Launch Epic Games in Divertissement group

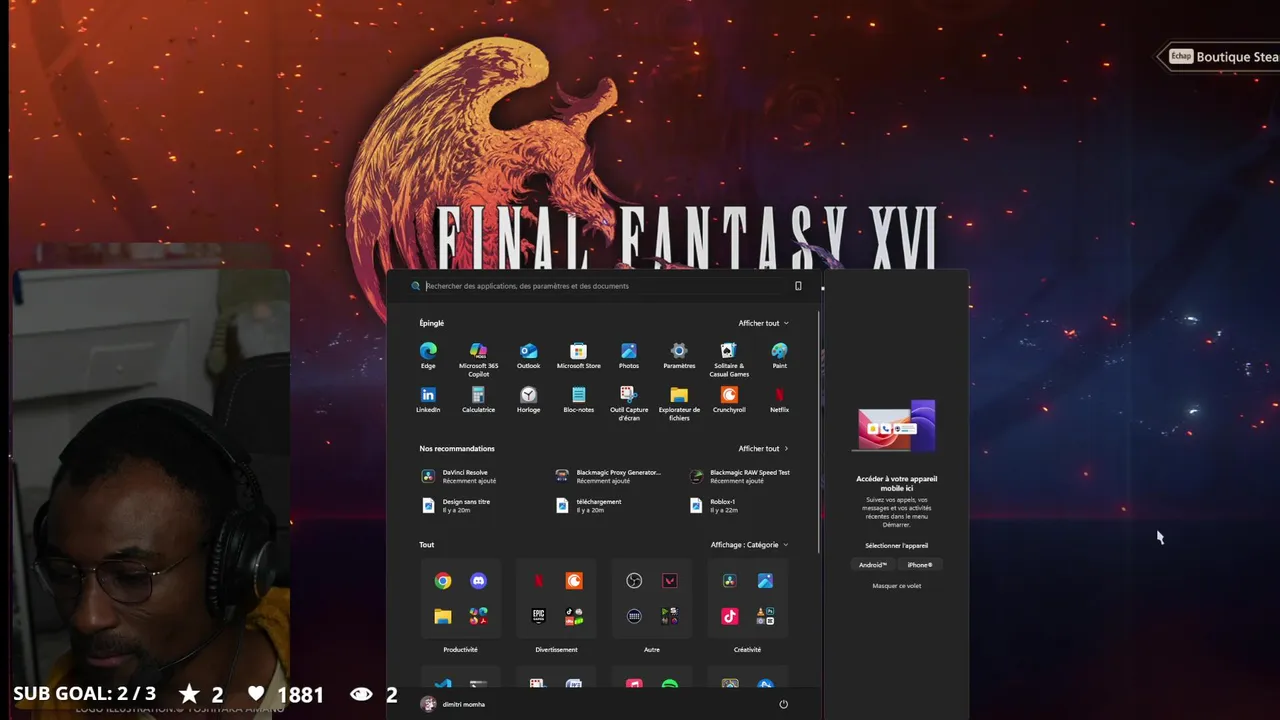coord(539,616)
